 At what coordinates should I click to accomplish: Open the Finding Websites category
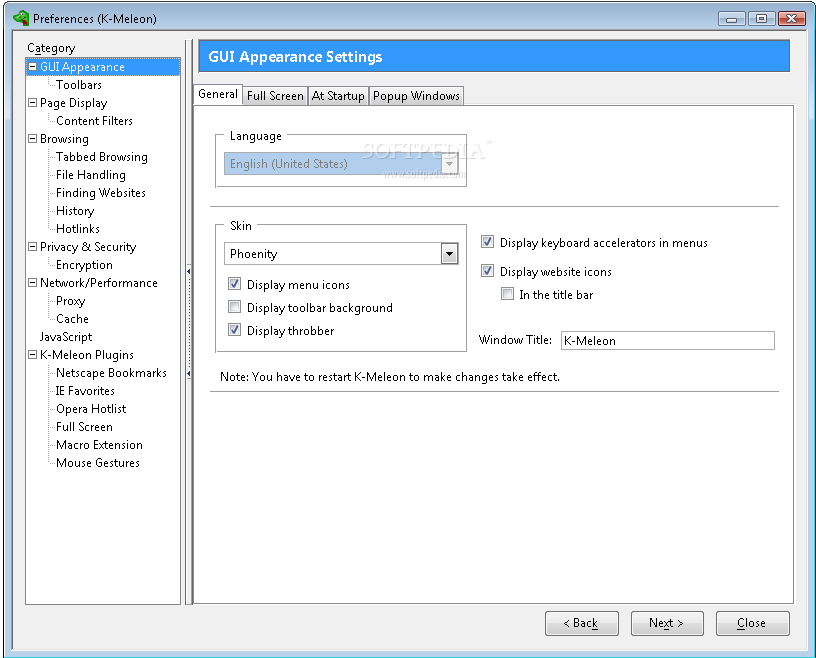tap(100, 193)
